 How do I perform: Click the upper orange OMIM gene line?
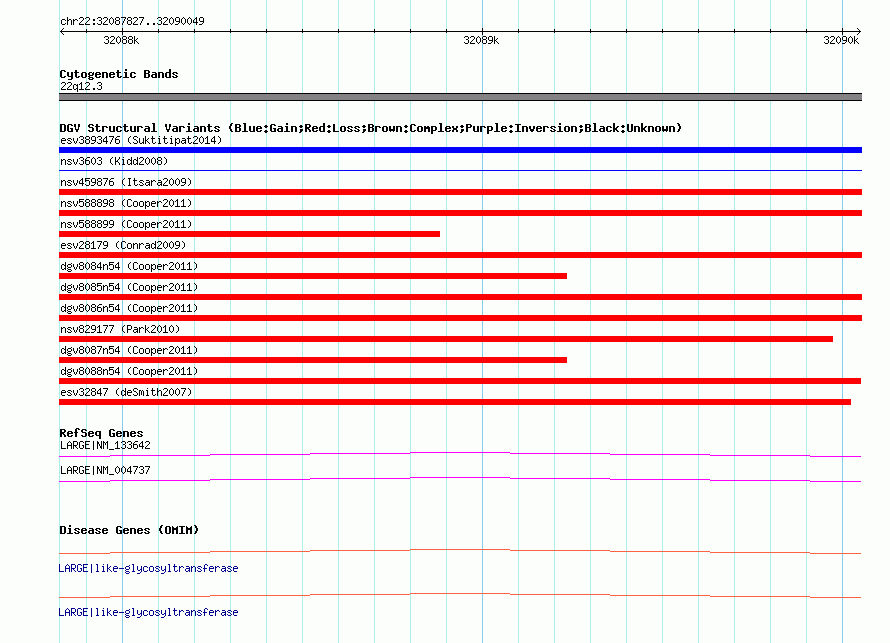460,551
